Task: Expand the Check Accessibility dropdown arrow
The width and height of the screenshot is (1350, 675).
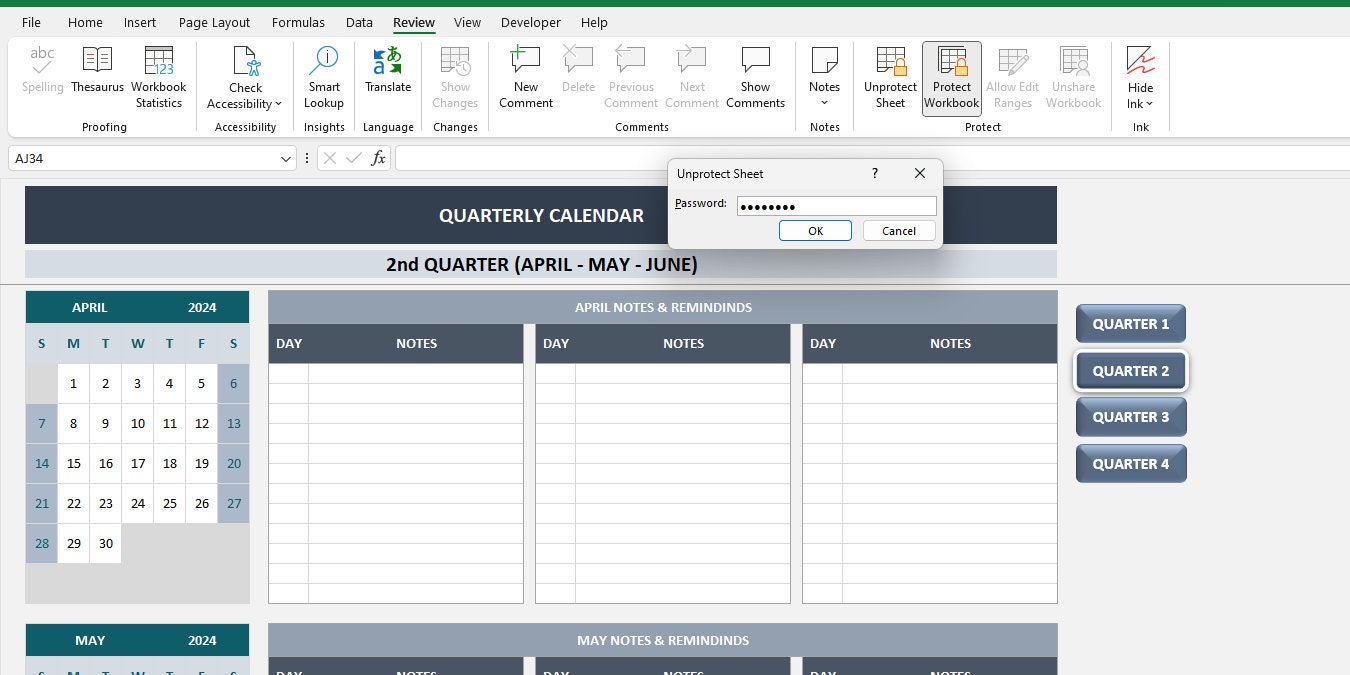Action: pos(278,104)
